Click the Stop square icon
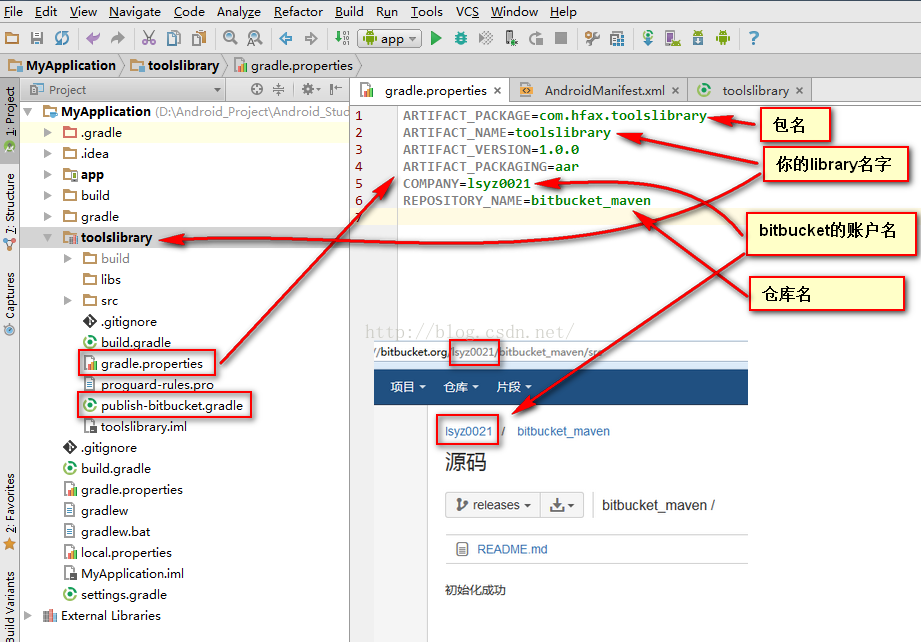Image resolution: width=921 pixels, height=642 pixels. click(x=561, y=39)
